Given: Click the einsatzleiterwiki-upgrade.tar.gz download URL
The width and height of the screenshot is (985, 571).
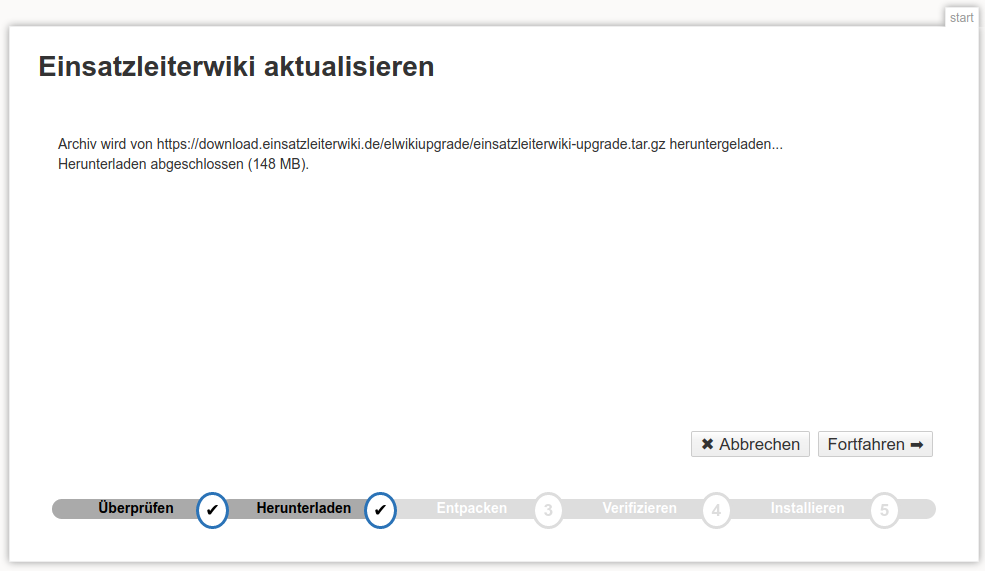Looking at the screenshot, I should (411, 144).
